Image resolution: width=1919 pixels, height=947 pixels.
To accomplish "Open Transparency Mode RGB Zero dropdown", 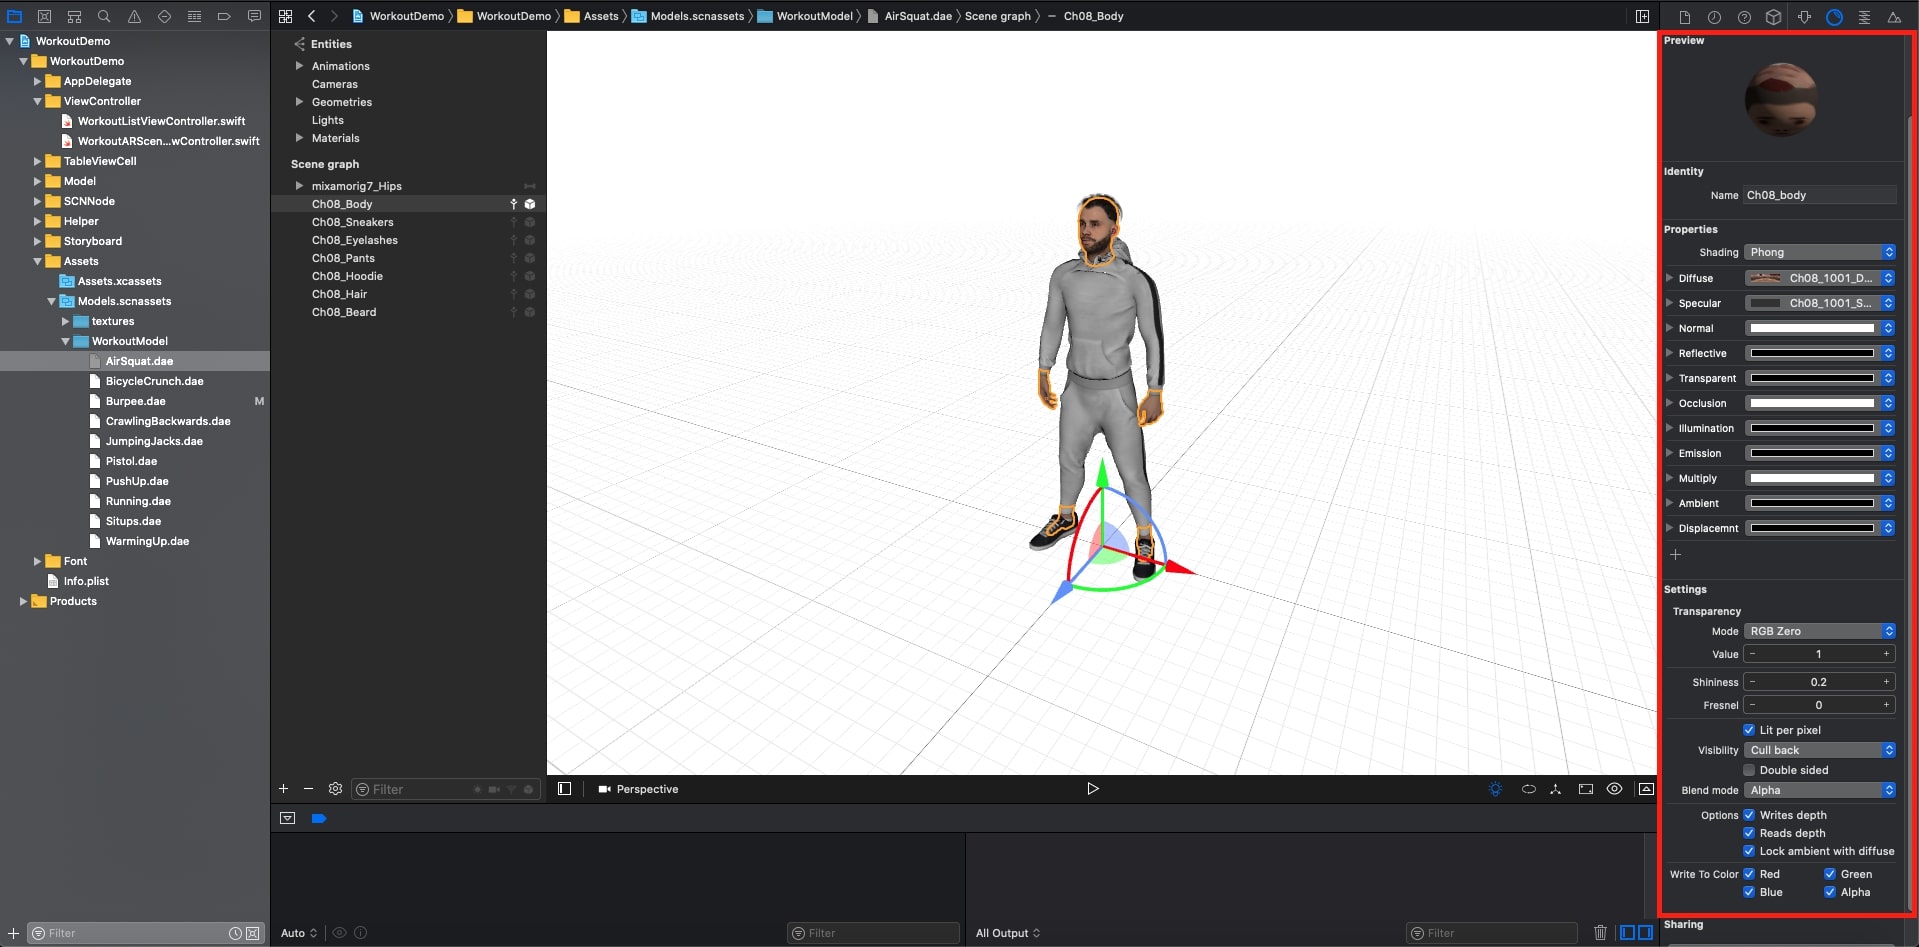I will point(1820,631).
